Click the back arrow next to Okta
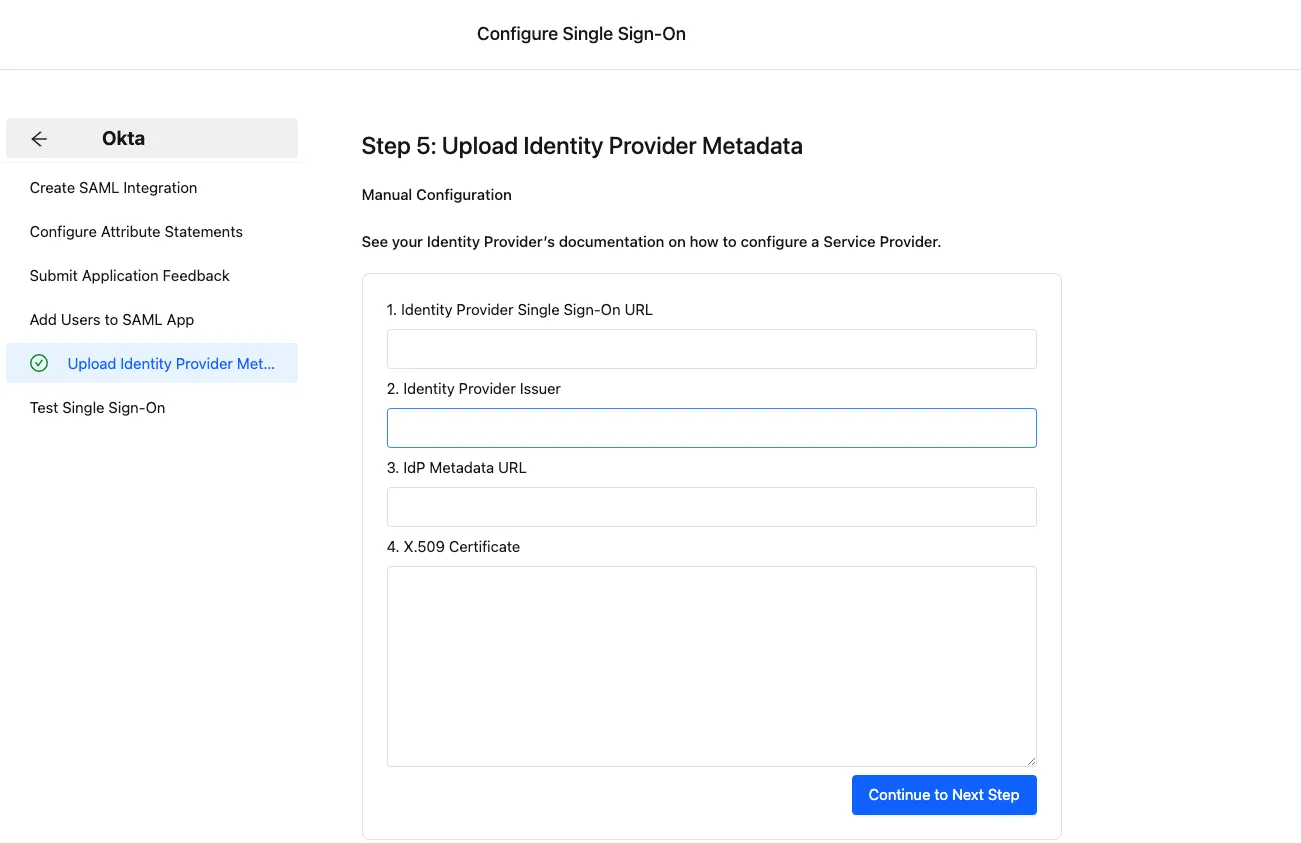 coord(38,138)
